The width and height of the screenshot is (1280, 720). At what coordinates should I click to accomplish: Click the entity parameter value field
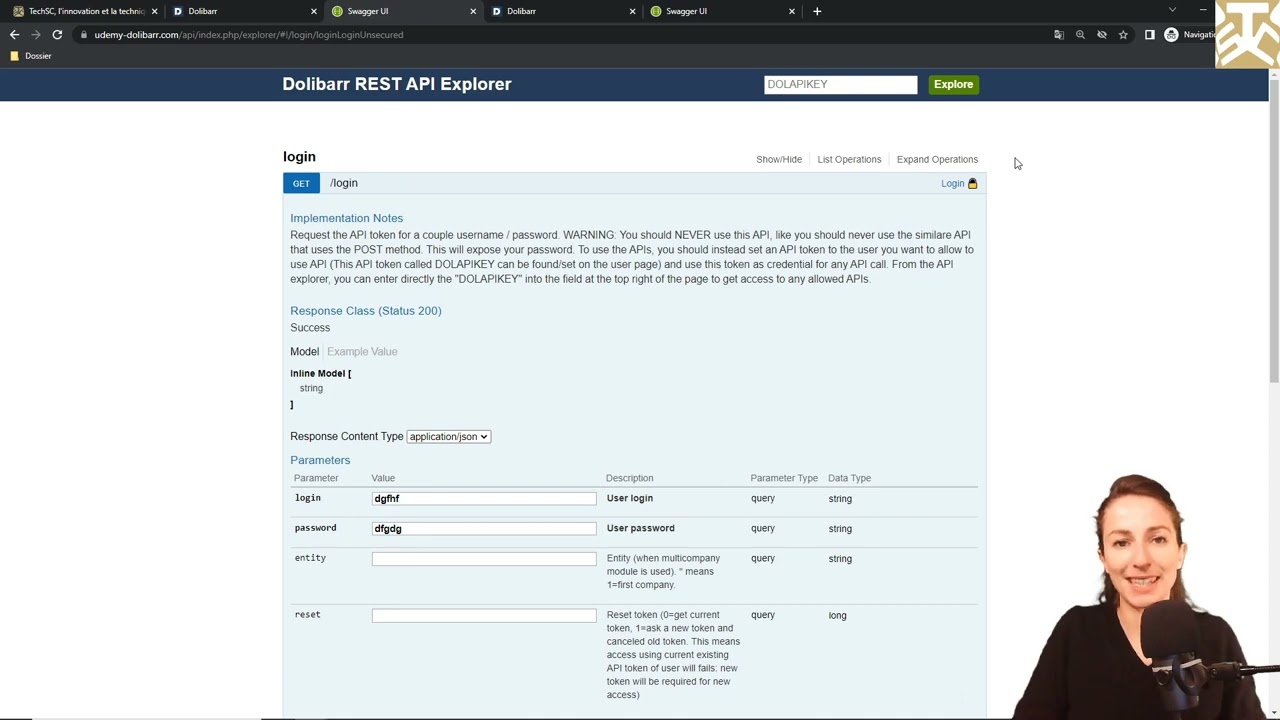point(484,558)
